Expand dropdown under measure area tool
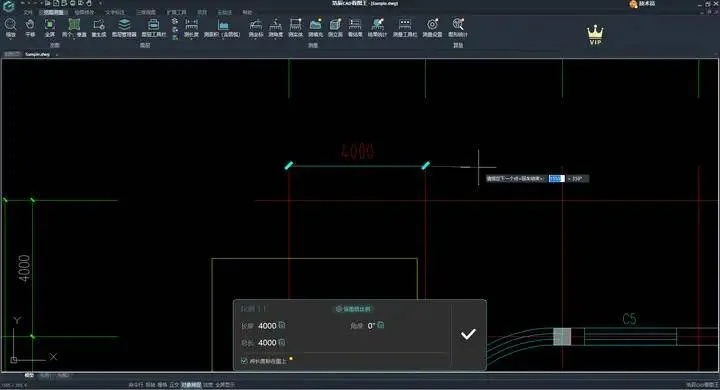The width and height of the screenshot is (720, 390). pos(223,40)
